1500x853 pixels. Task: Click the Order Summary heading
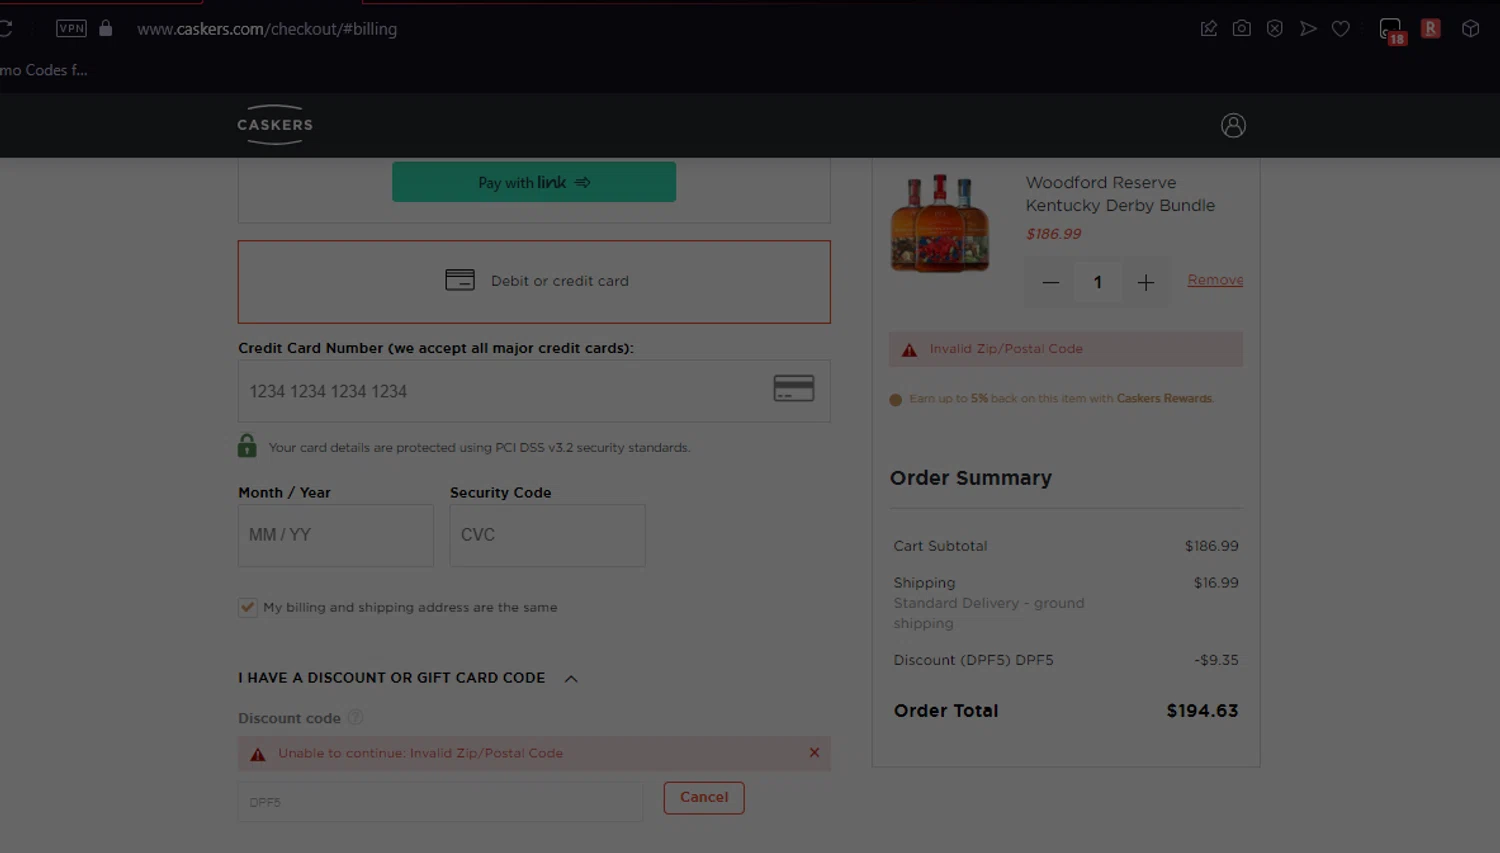pos(971,478)
